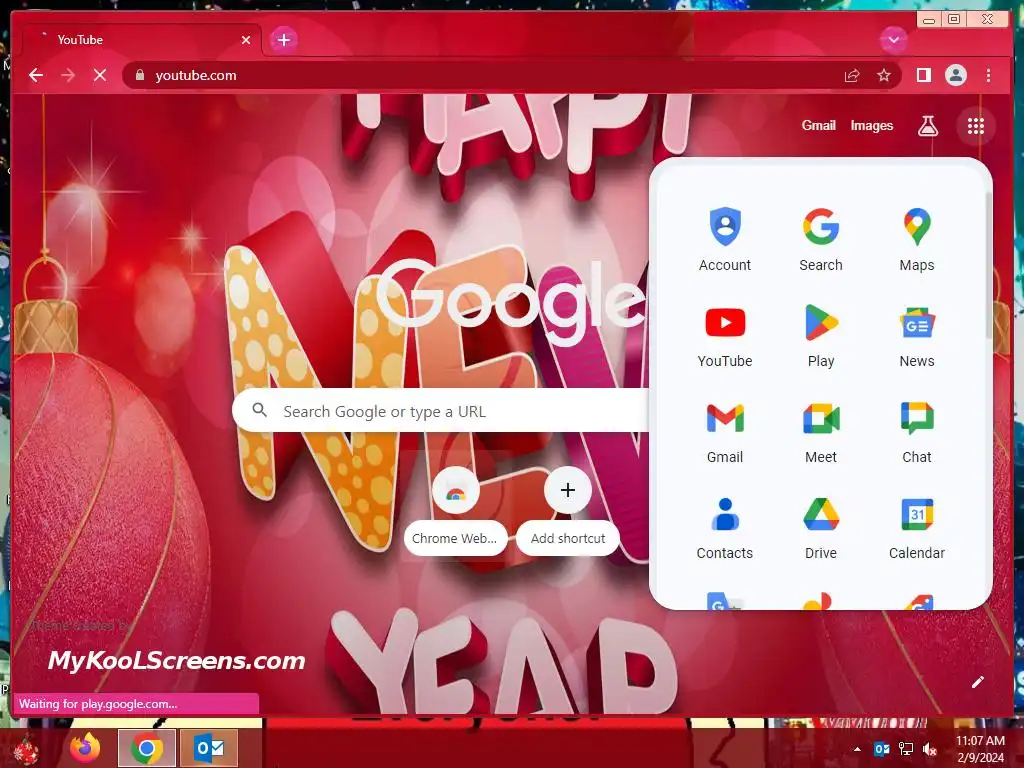Stop loading the page
The width and height of the screenshot is (1024, 768).
pos(100,75)
